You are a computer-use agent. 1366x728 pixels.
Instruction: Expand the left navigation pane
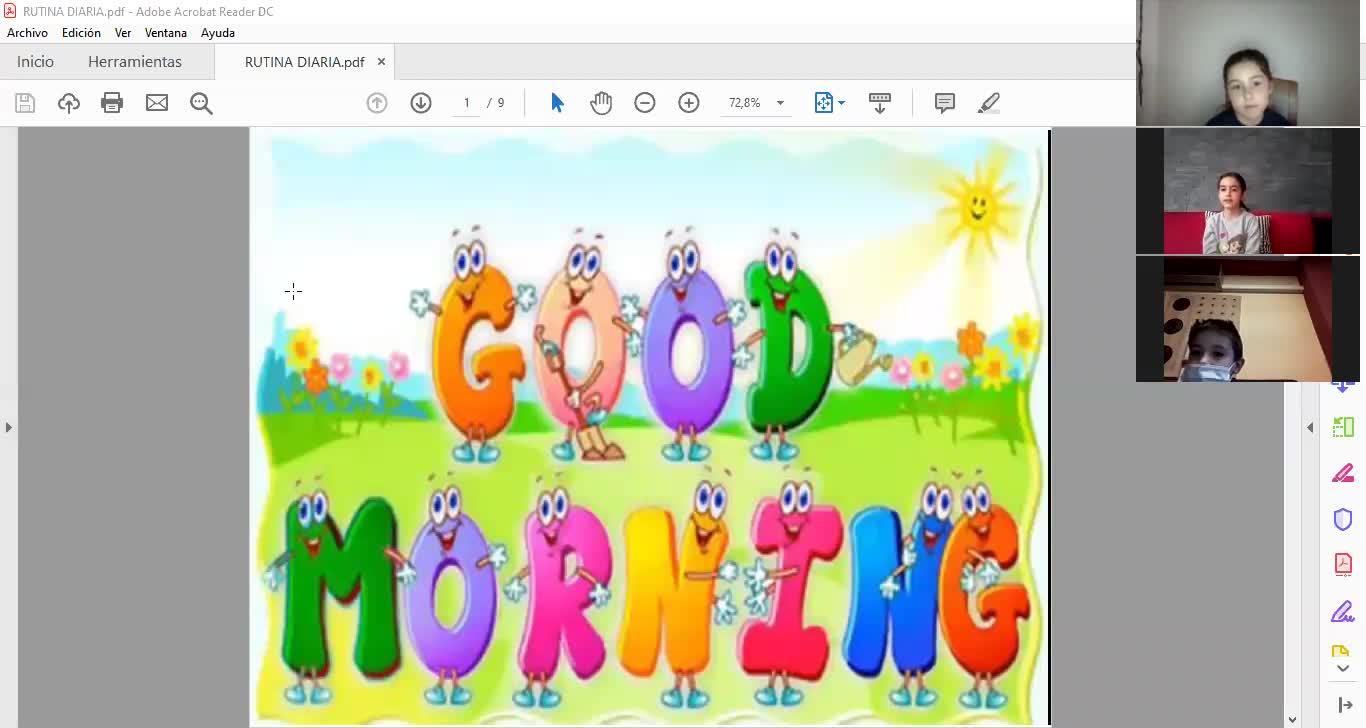pyautogui.click(x=8, y=428)
